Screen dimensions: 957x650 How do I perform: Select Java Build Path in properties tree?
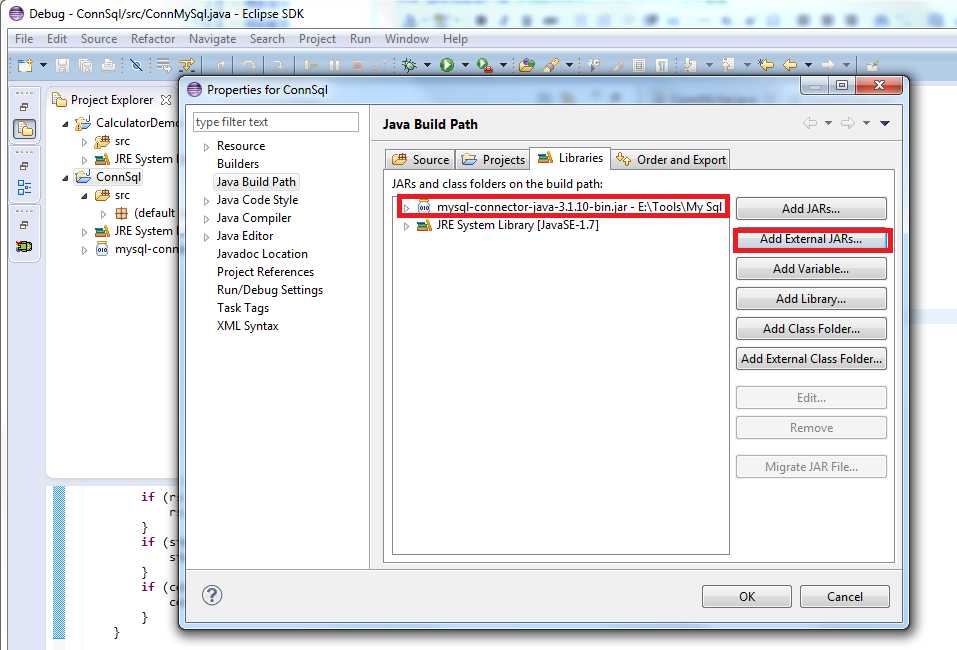(x=256, y=182)
